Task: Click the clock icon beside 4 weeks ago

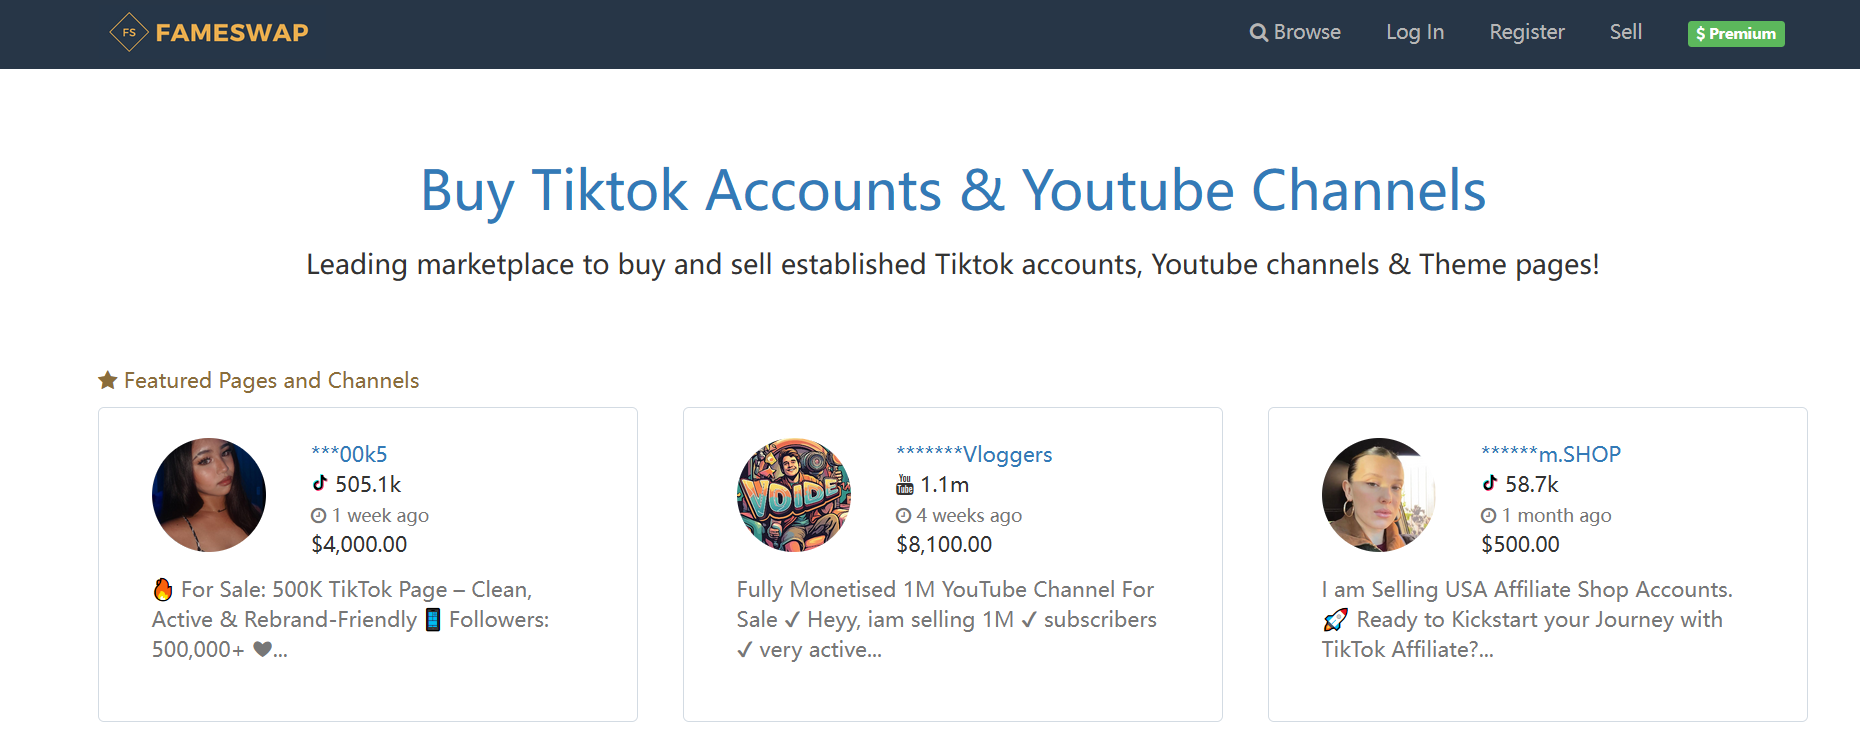Action: (x=904, y=516)
